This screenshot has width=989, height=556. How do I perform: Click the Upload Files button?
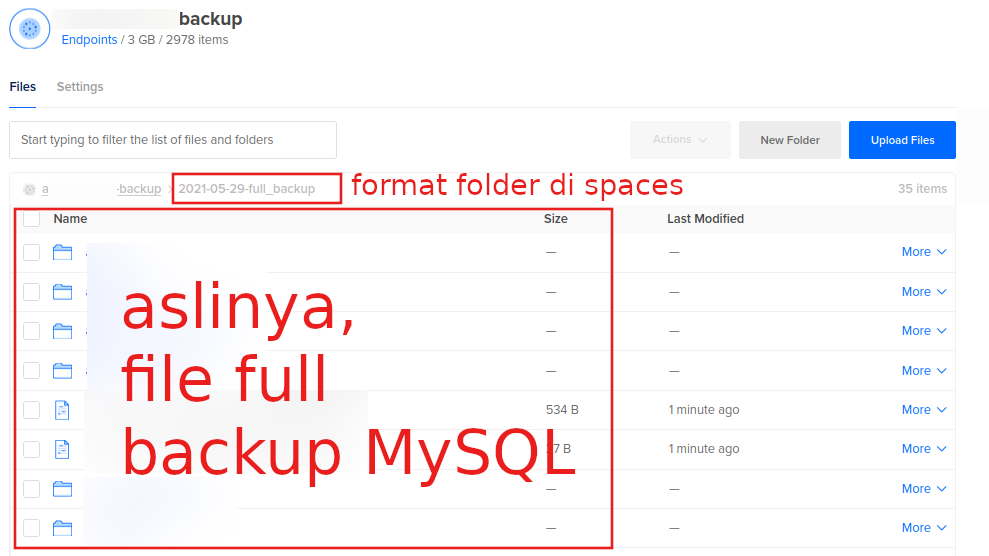pos(902,140)
